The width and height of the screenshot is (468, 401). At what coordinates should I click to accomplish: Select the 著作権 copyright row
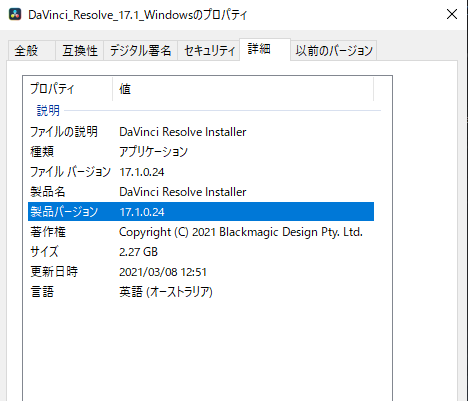pos(201,232)
